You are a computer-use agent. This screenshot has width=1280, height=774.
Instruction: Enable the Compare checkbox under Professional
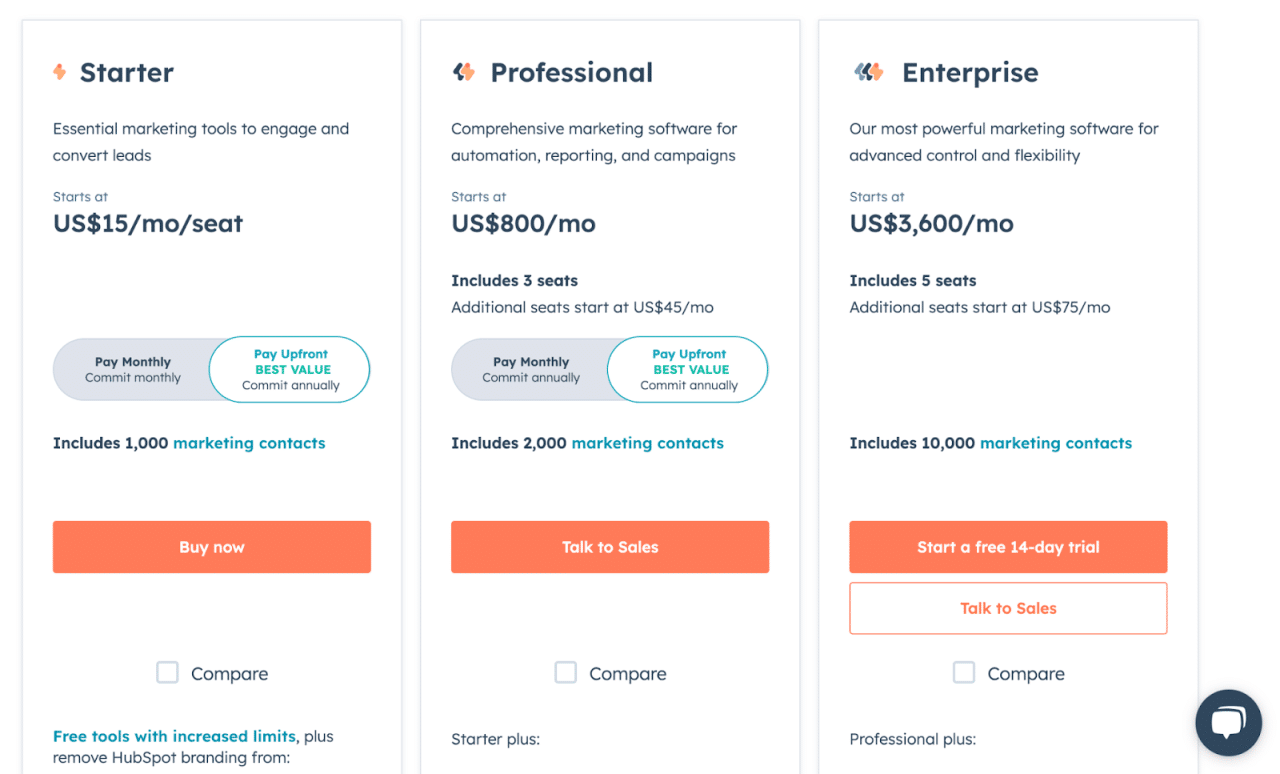click(566, 672)
